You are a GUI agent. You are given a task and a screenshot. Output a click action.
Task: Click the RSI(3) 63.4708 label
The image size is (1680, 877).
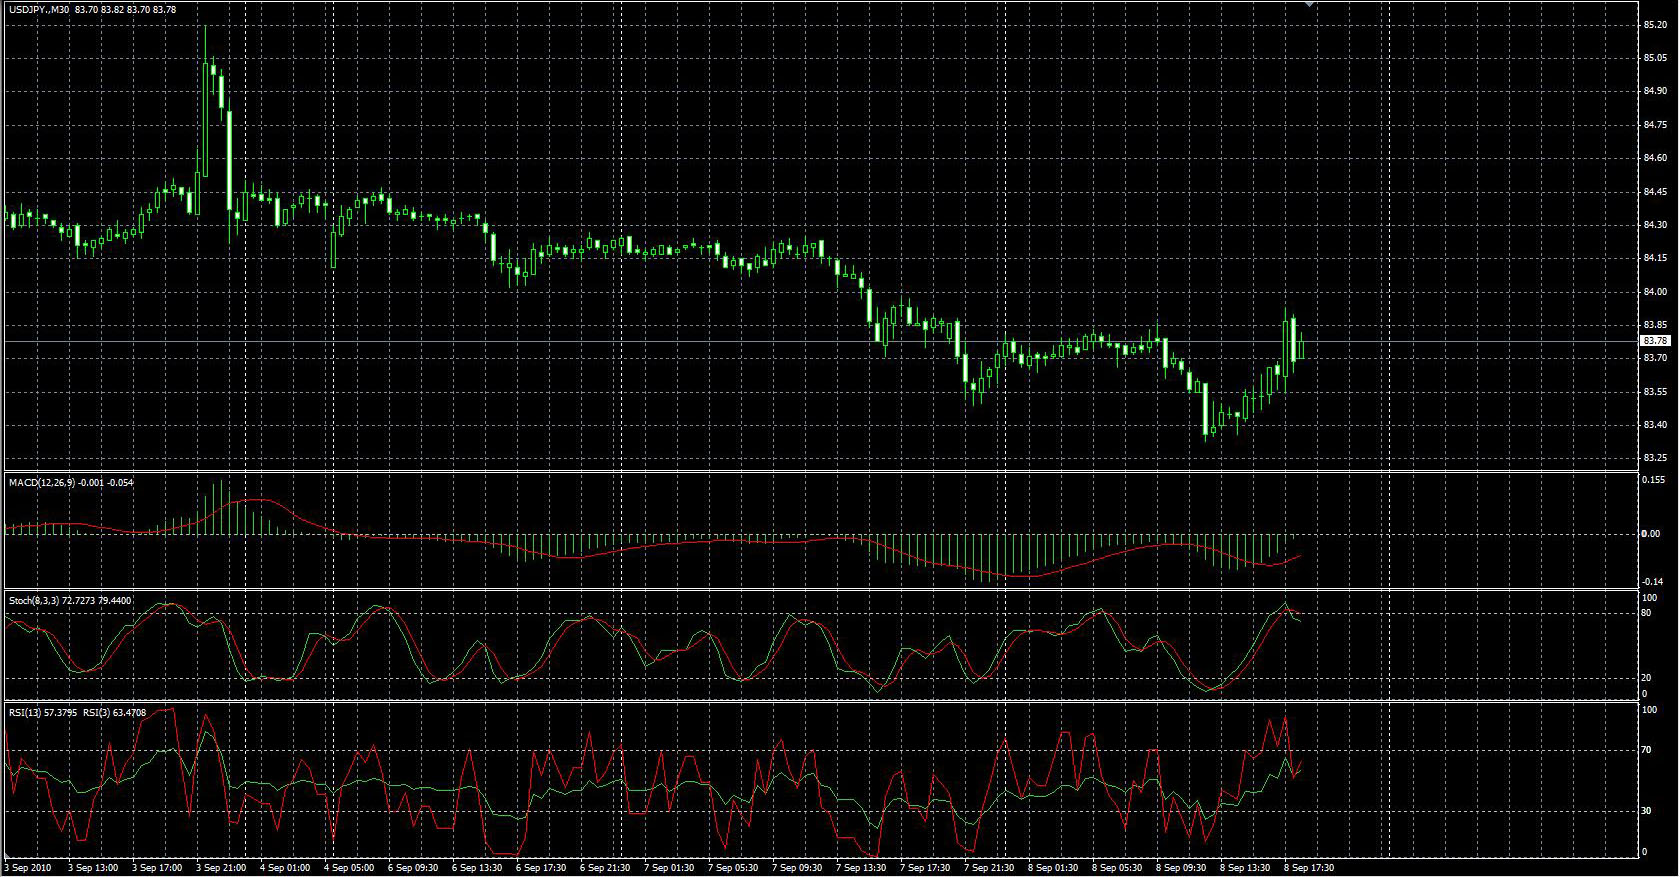(x=114, y=713)
